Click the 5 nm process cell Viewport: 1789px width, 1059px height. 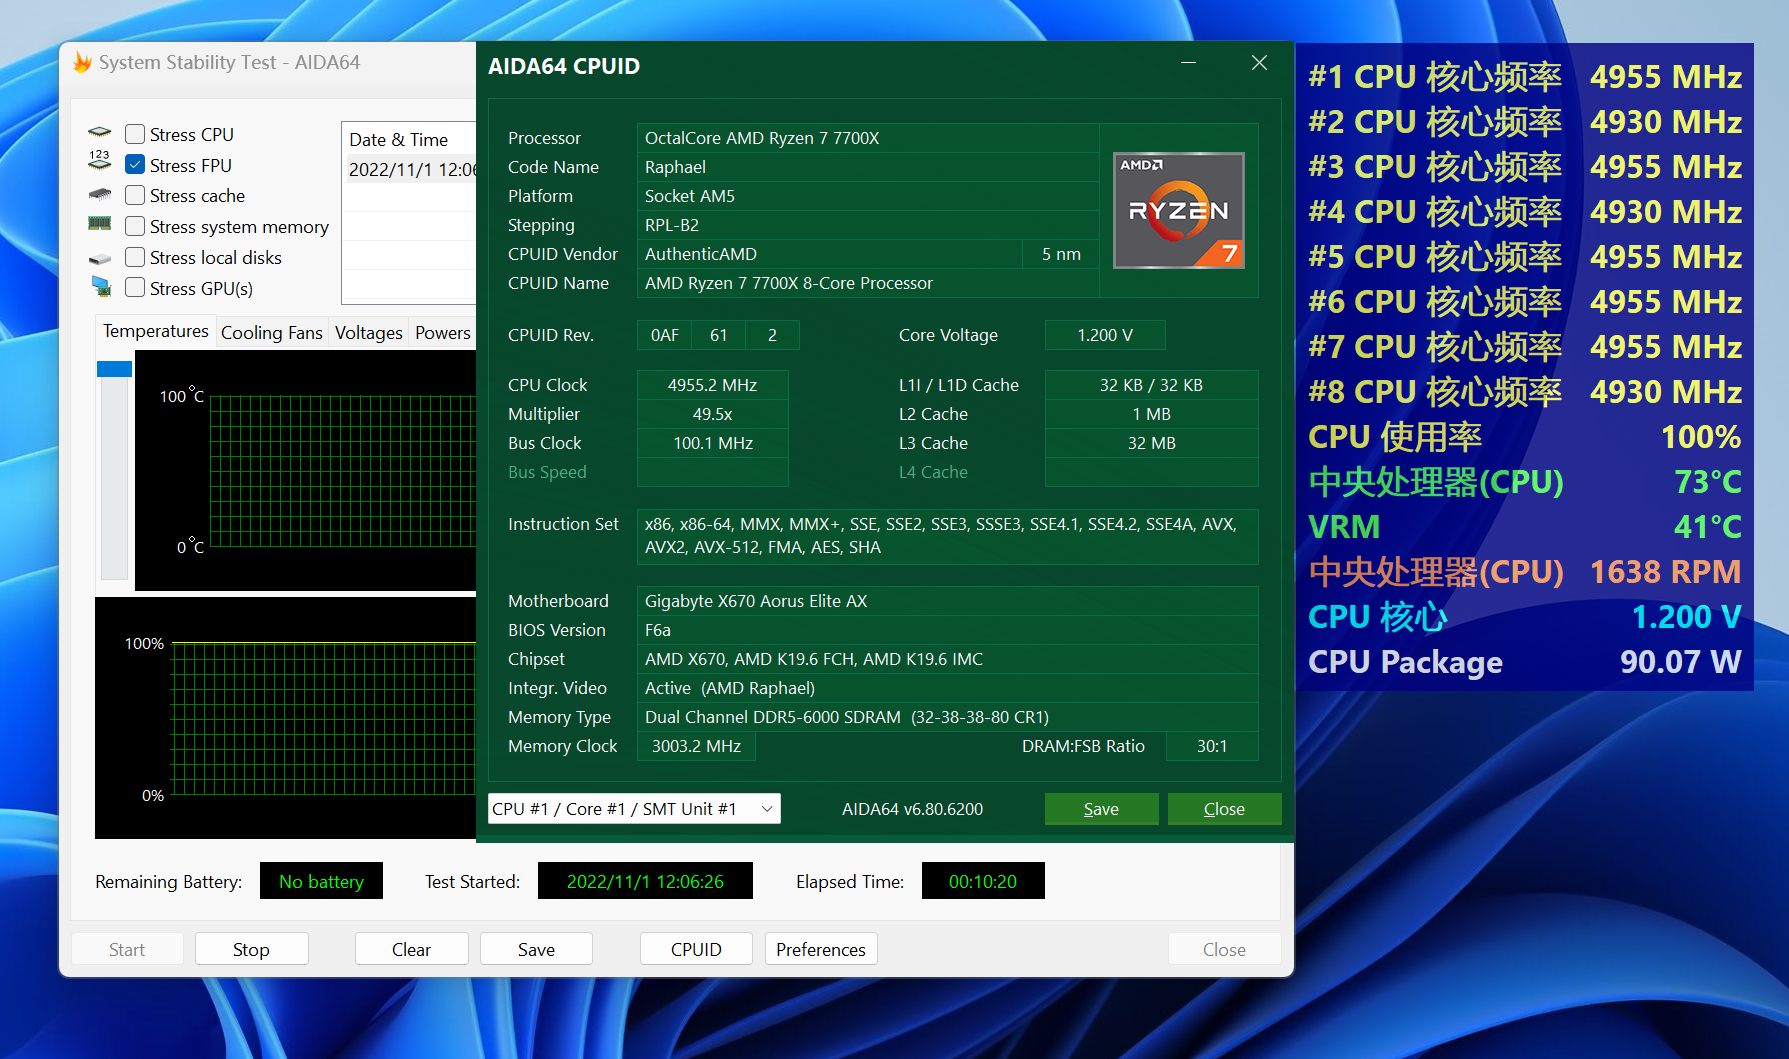coord(1061,254)
